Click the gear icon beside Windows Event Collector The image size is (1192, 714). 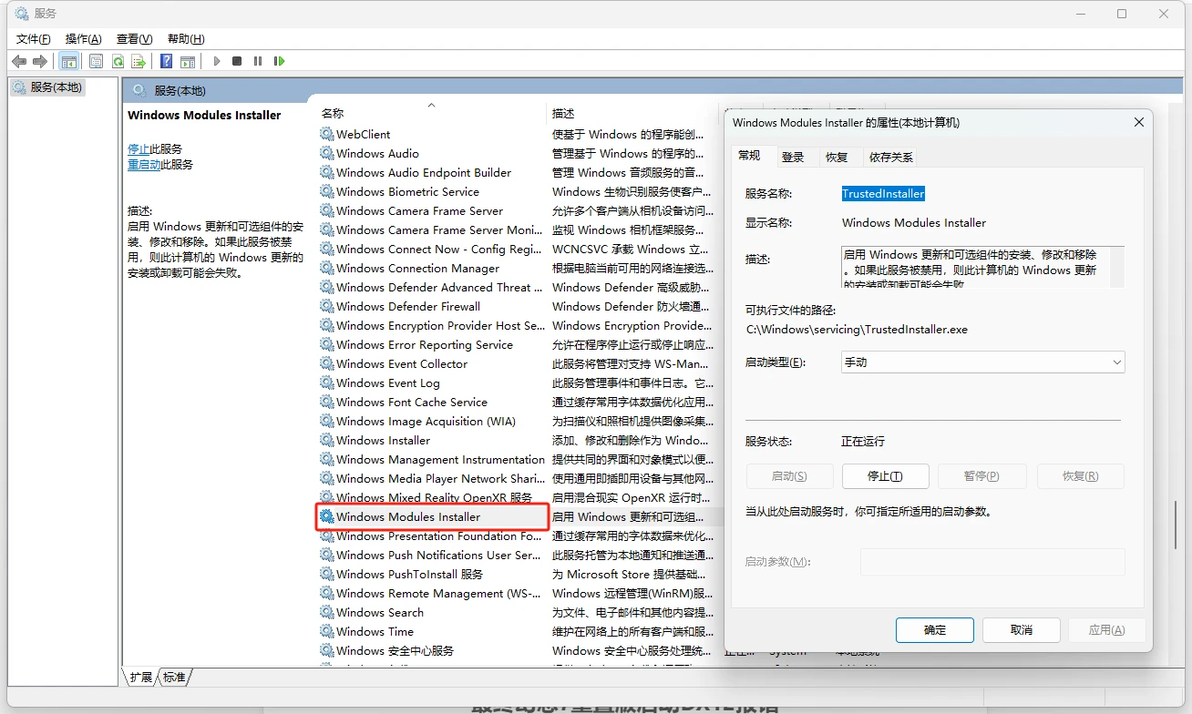click(x=327, y=363)
